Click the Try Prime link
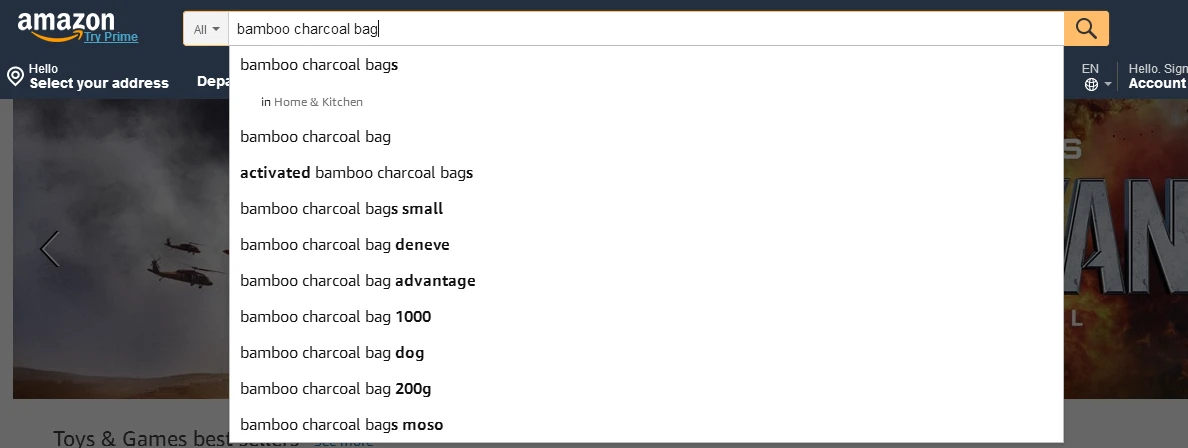This screenshot has height=448, width=1188. coord(111,36)
